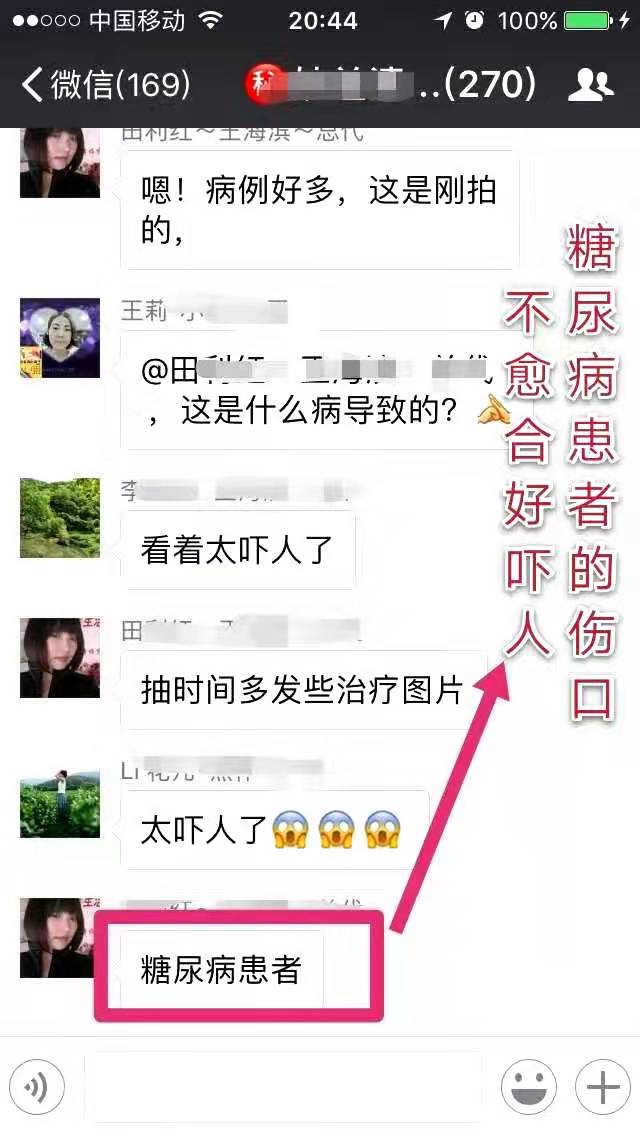Tap avatar beside 糖尿病患者 message
The height and width of the screenshot is (1136, 640).
(x=59, y=937)
